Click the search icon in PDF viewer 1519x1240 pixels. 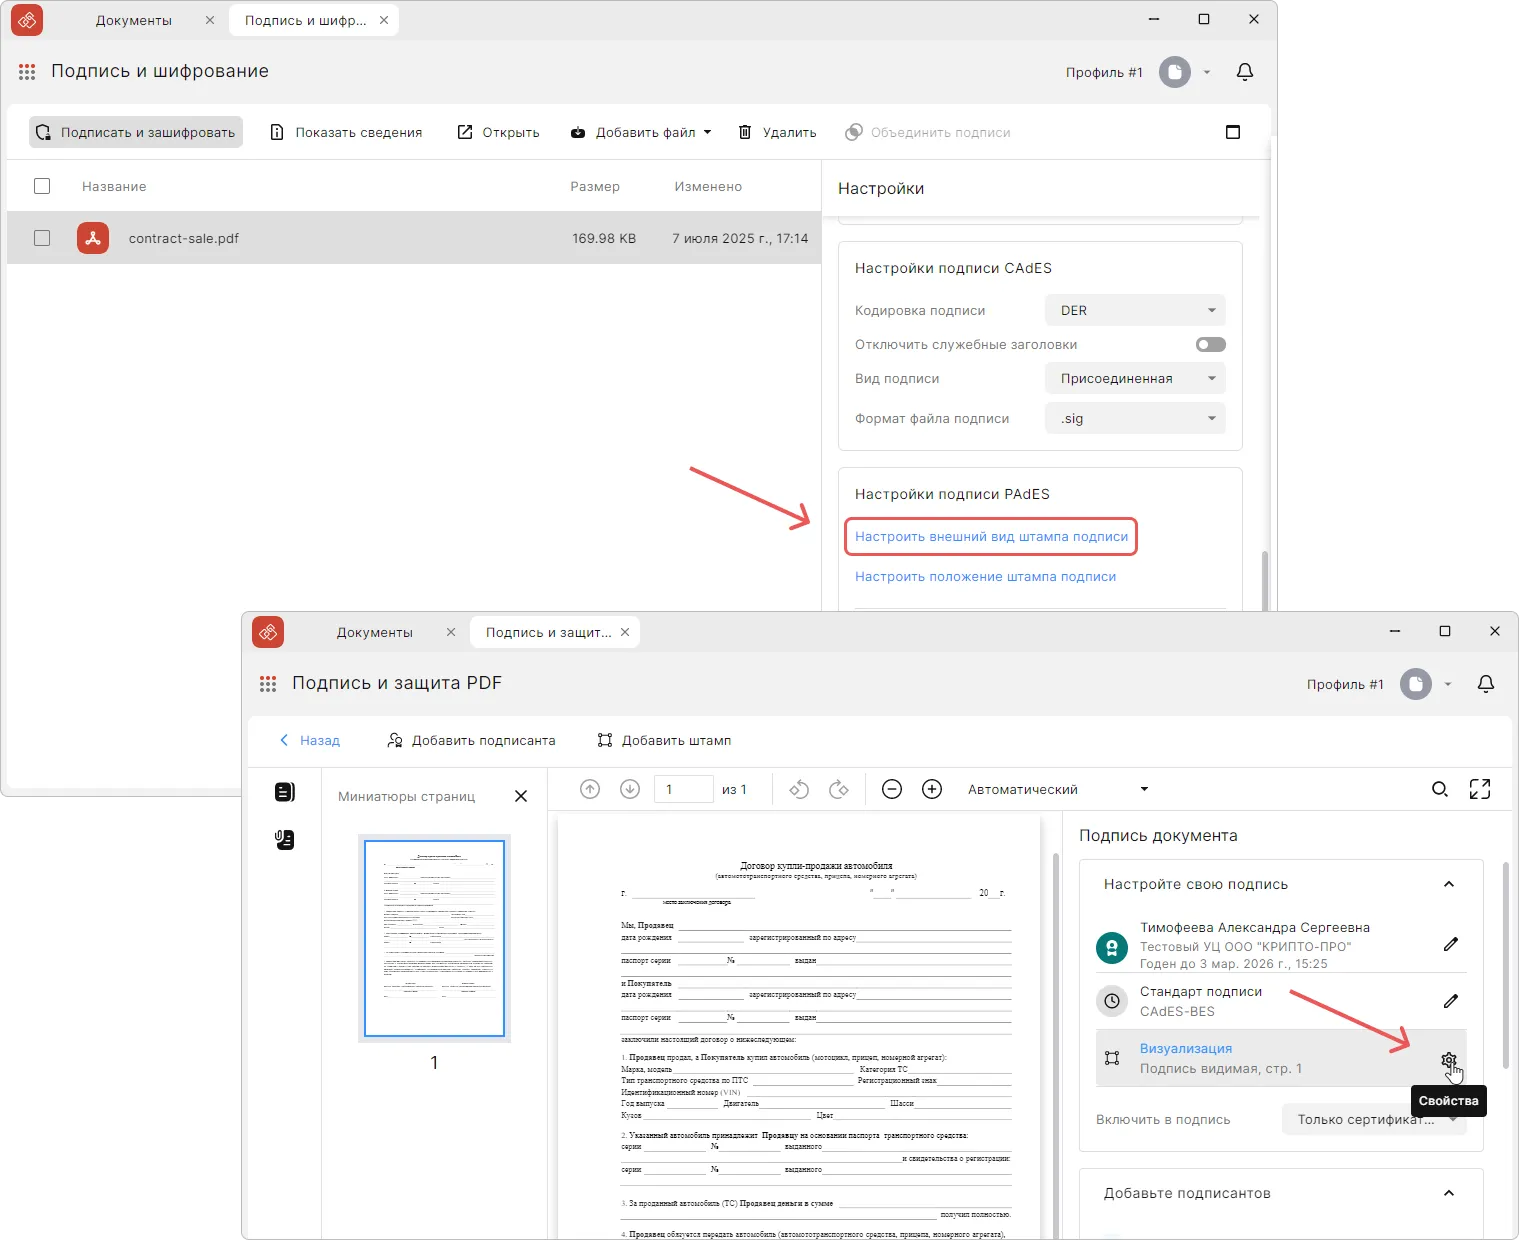[x=1439, y=789]
